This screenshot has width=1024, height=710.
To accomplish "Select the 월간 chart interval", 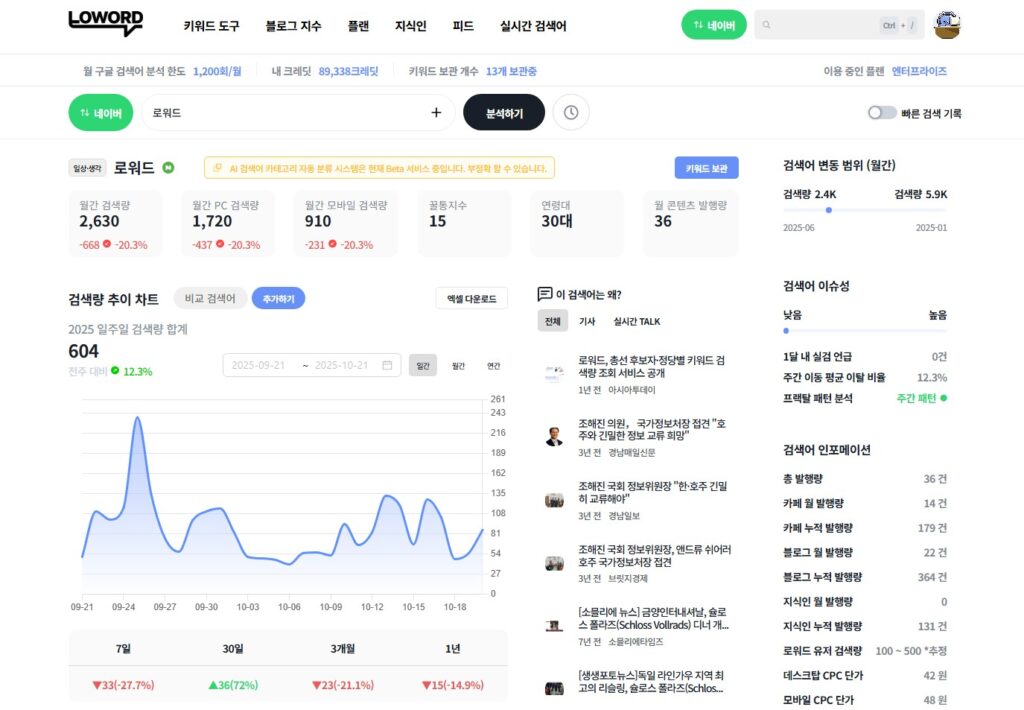I will pos(458,366).
